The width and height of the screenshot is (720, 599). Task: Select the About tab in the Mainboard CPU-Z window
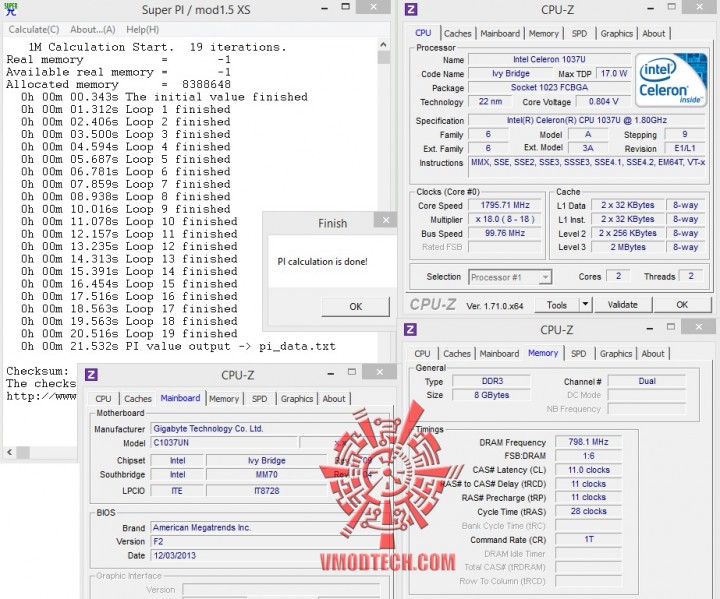[334, 399]
